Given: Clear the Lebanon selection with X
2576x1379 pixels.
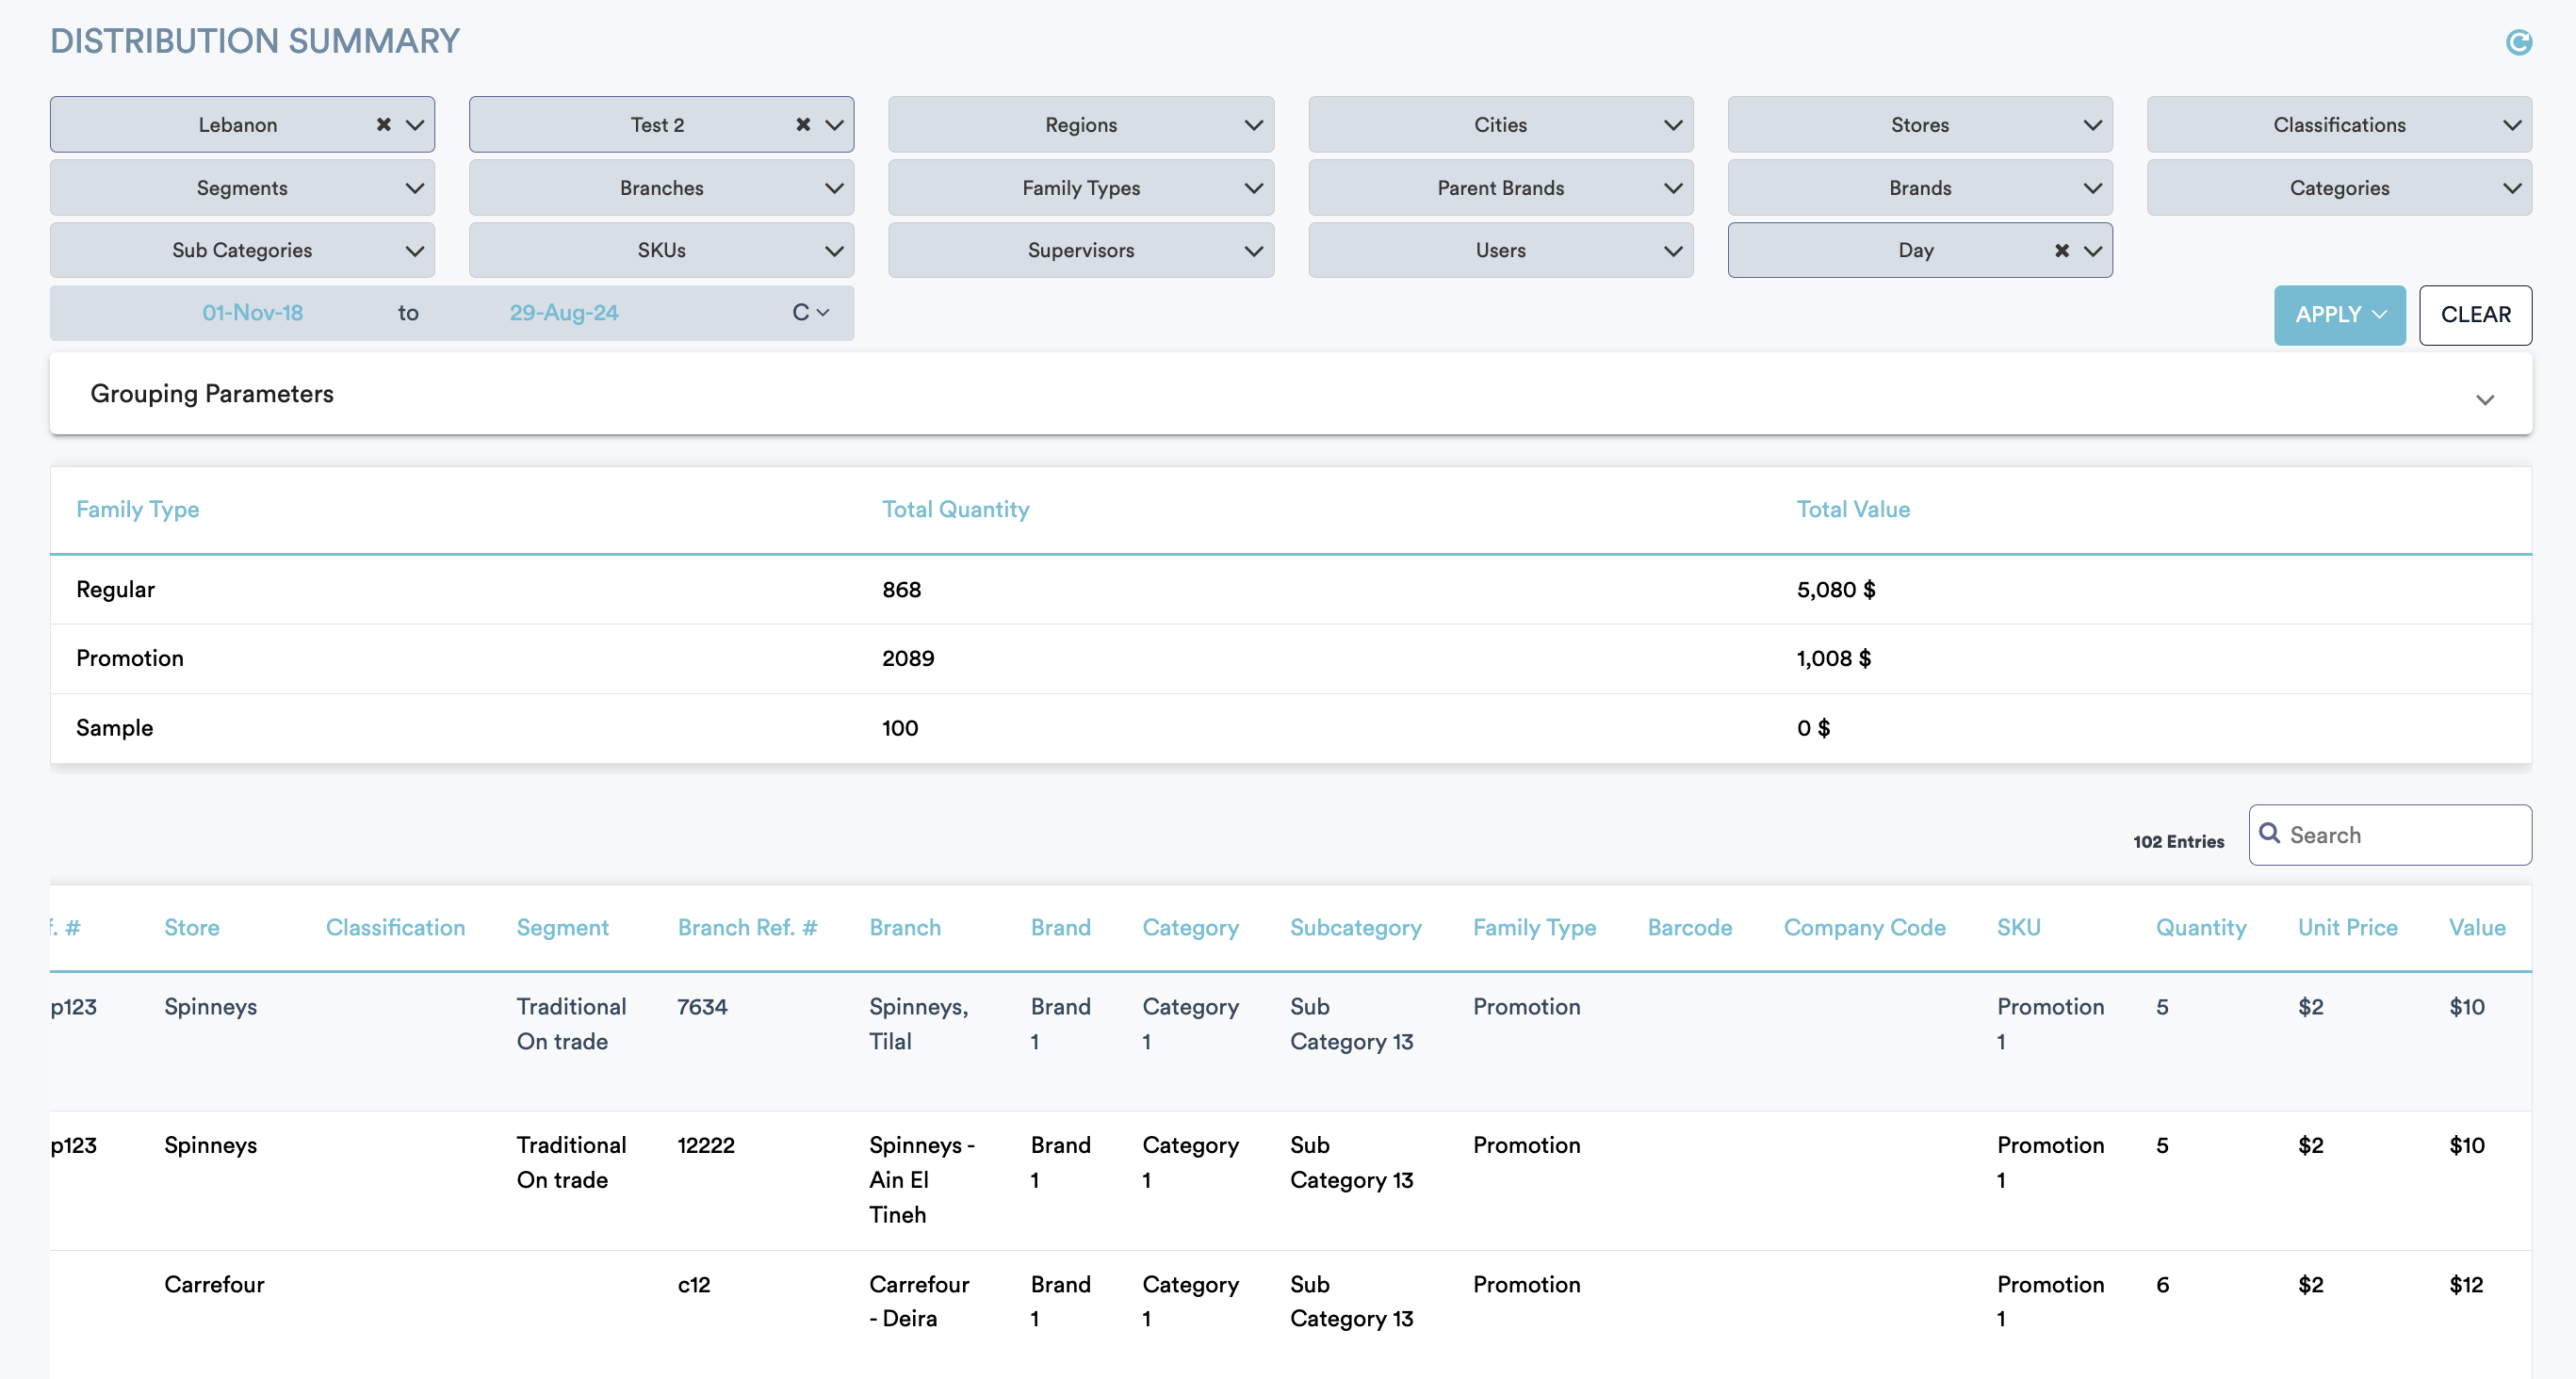Looking at the screenshot, I should pos(383,125).
